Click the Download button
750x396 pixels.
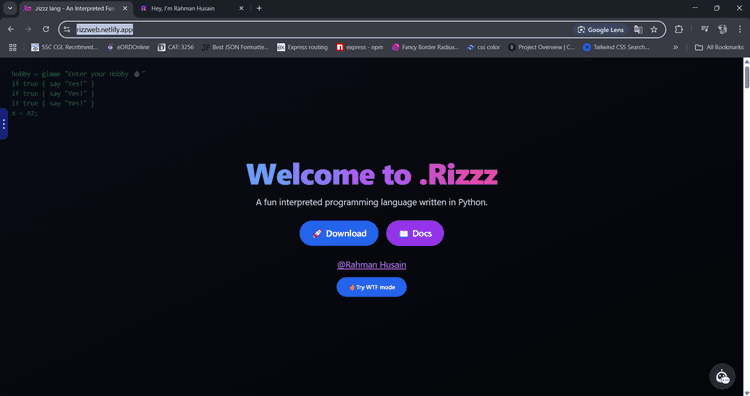(x=339, y=233)
